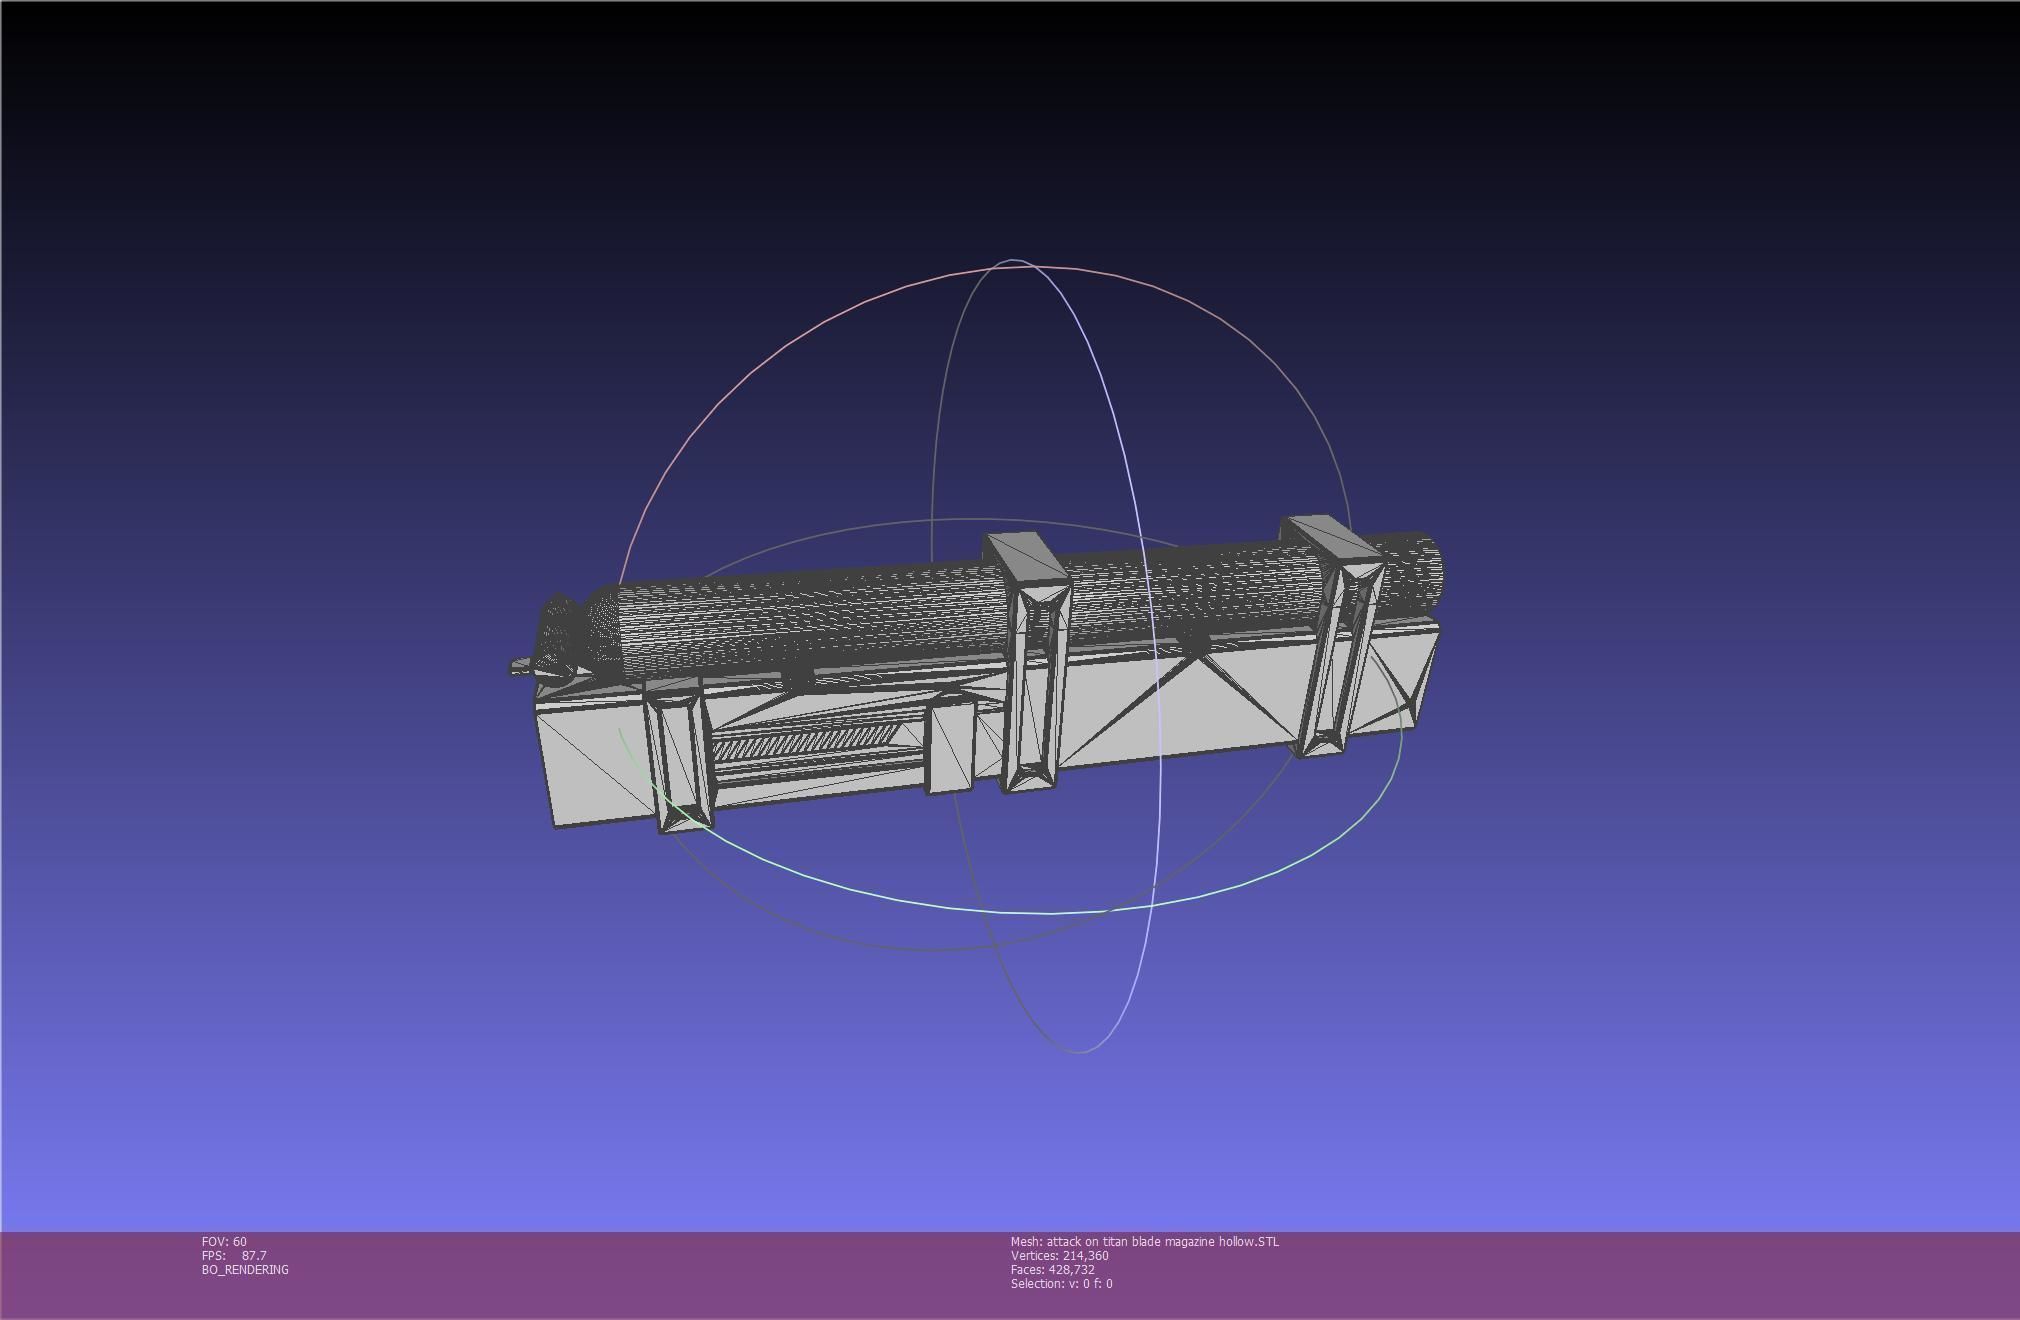
Task: Click the Faces: 428,732 text
Action: [x=1052, y=1269]
